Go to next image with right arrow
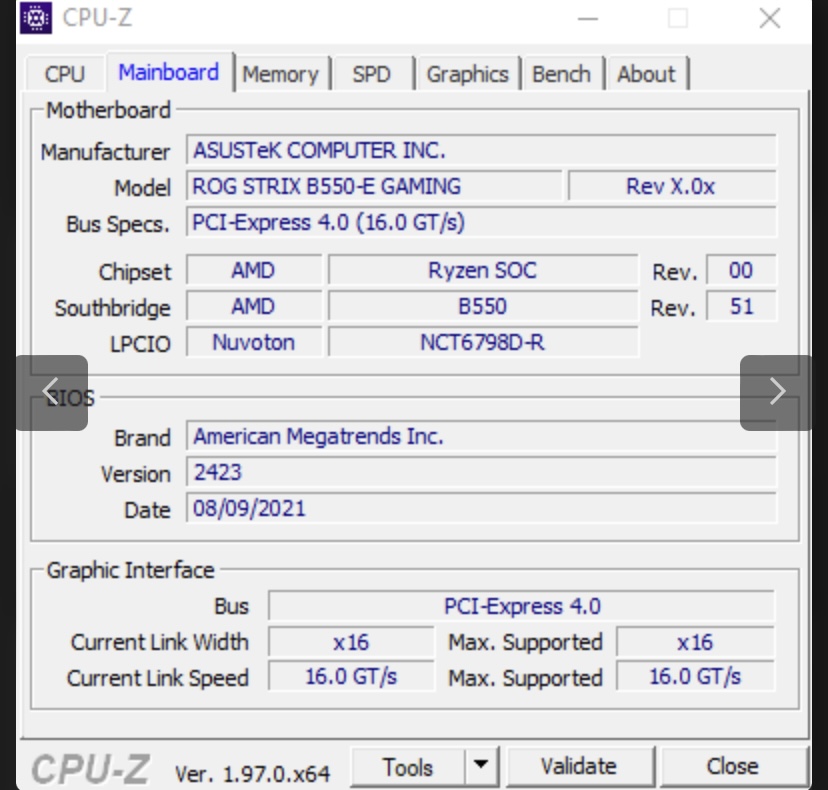828x790 pixels. coord(776,392)
